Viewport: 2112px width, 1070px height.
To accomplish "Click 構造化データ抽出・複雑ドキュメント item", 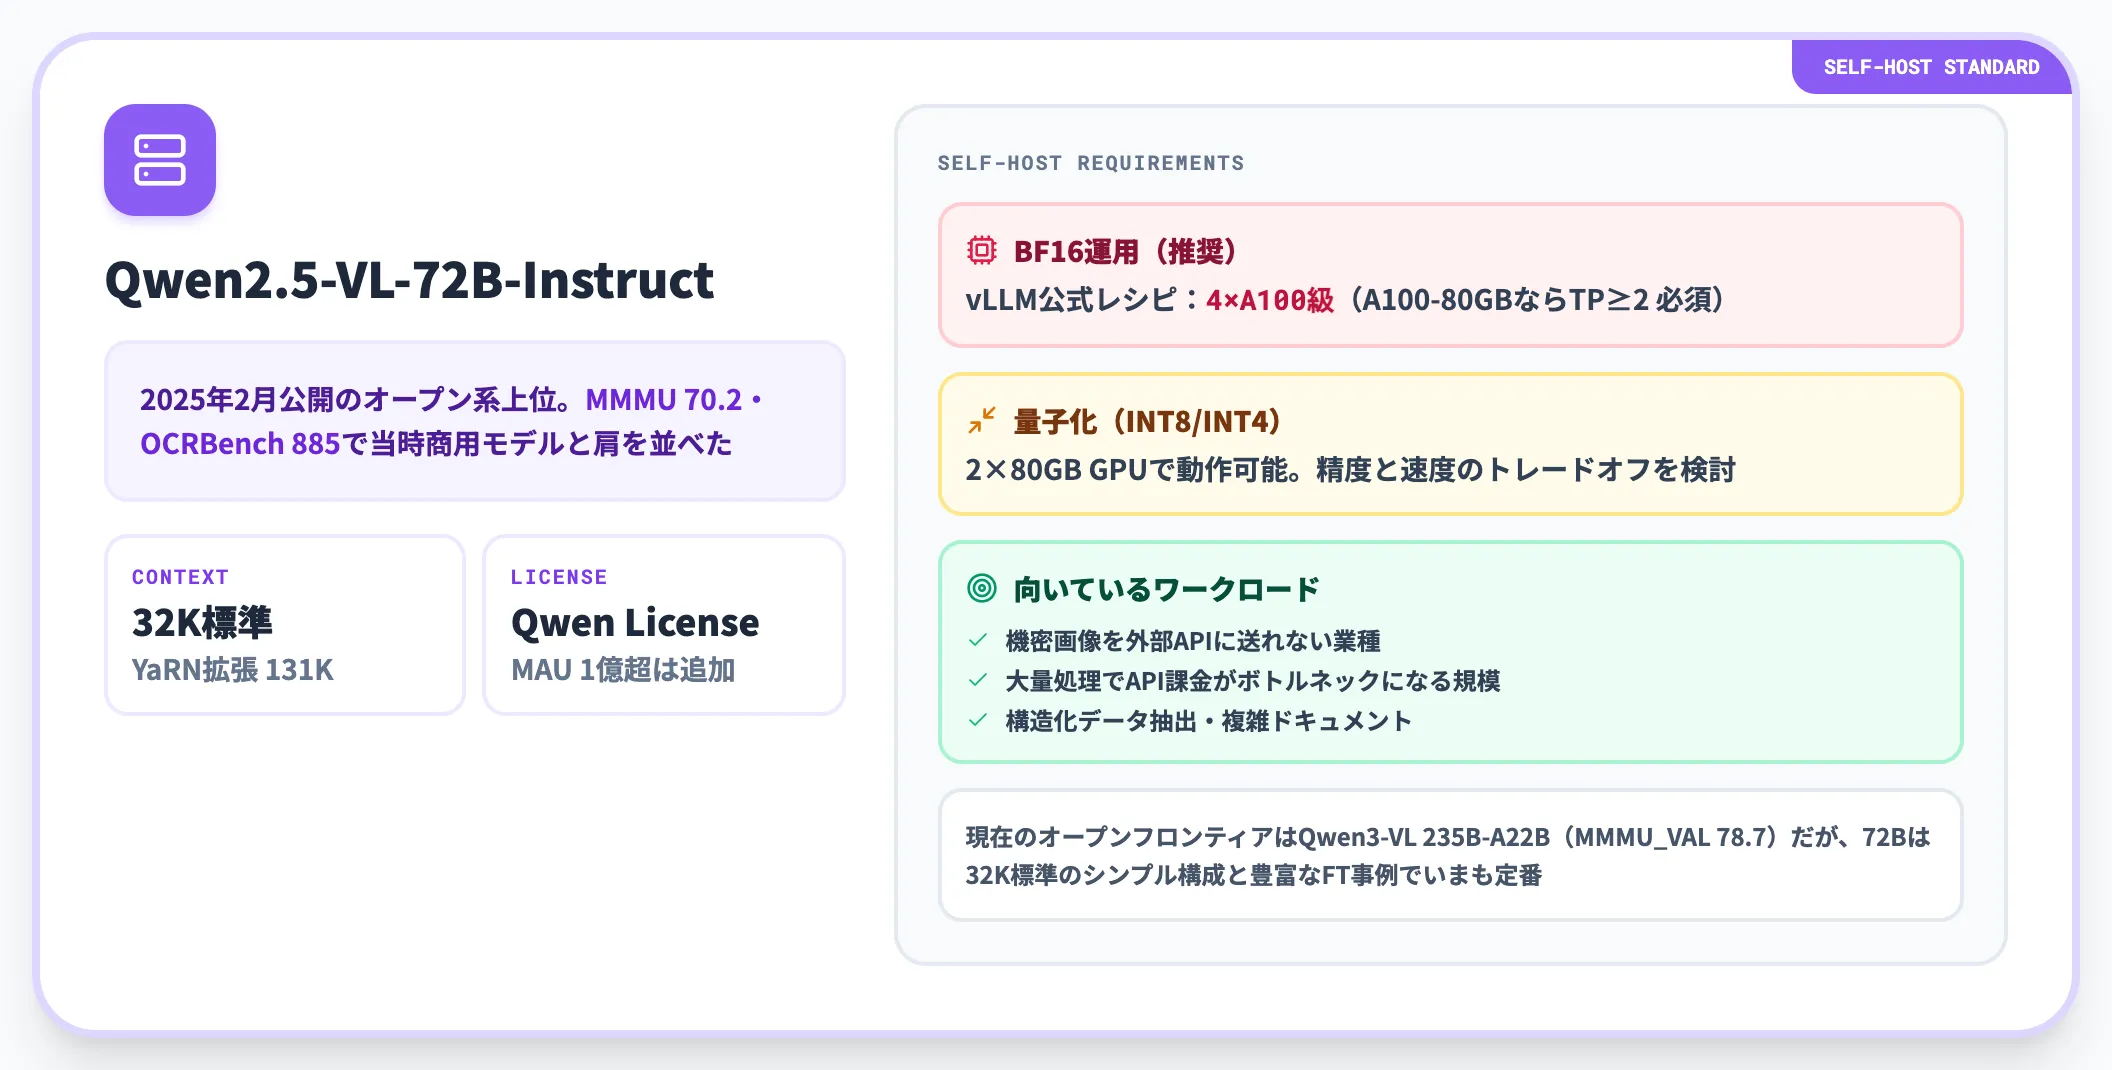I will click(1209, 721).
